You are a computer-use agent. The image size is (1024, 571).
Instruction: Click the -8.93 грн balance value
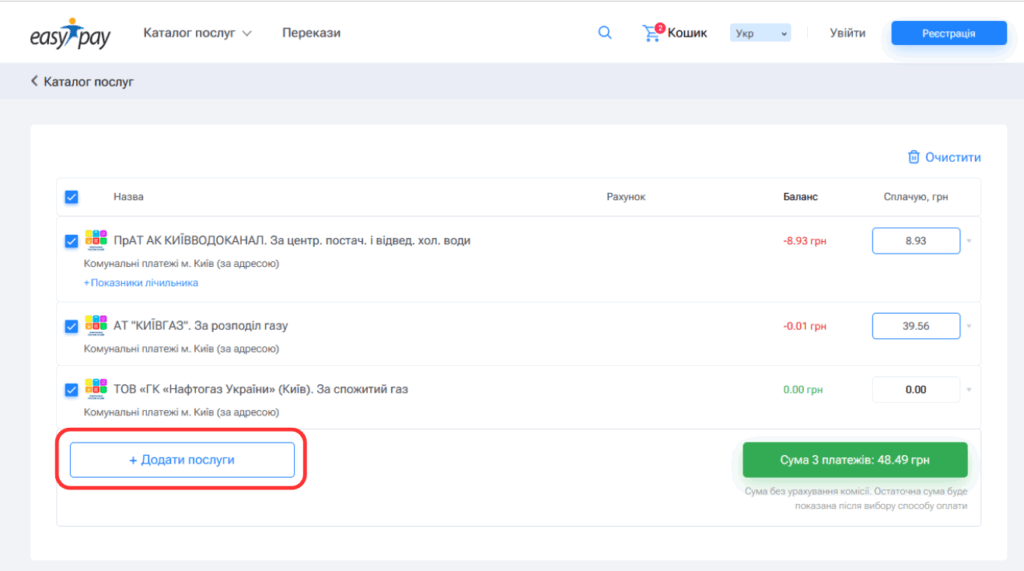point(805,241)
